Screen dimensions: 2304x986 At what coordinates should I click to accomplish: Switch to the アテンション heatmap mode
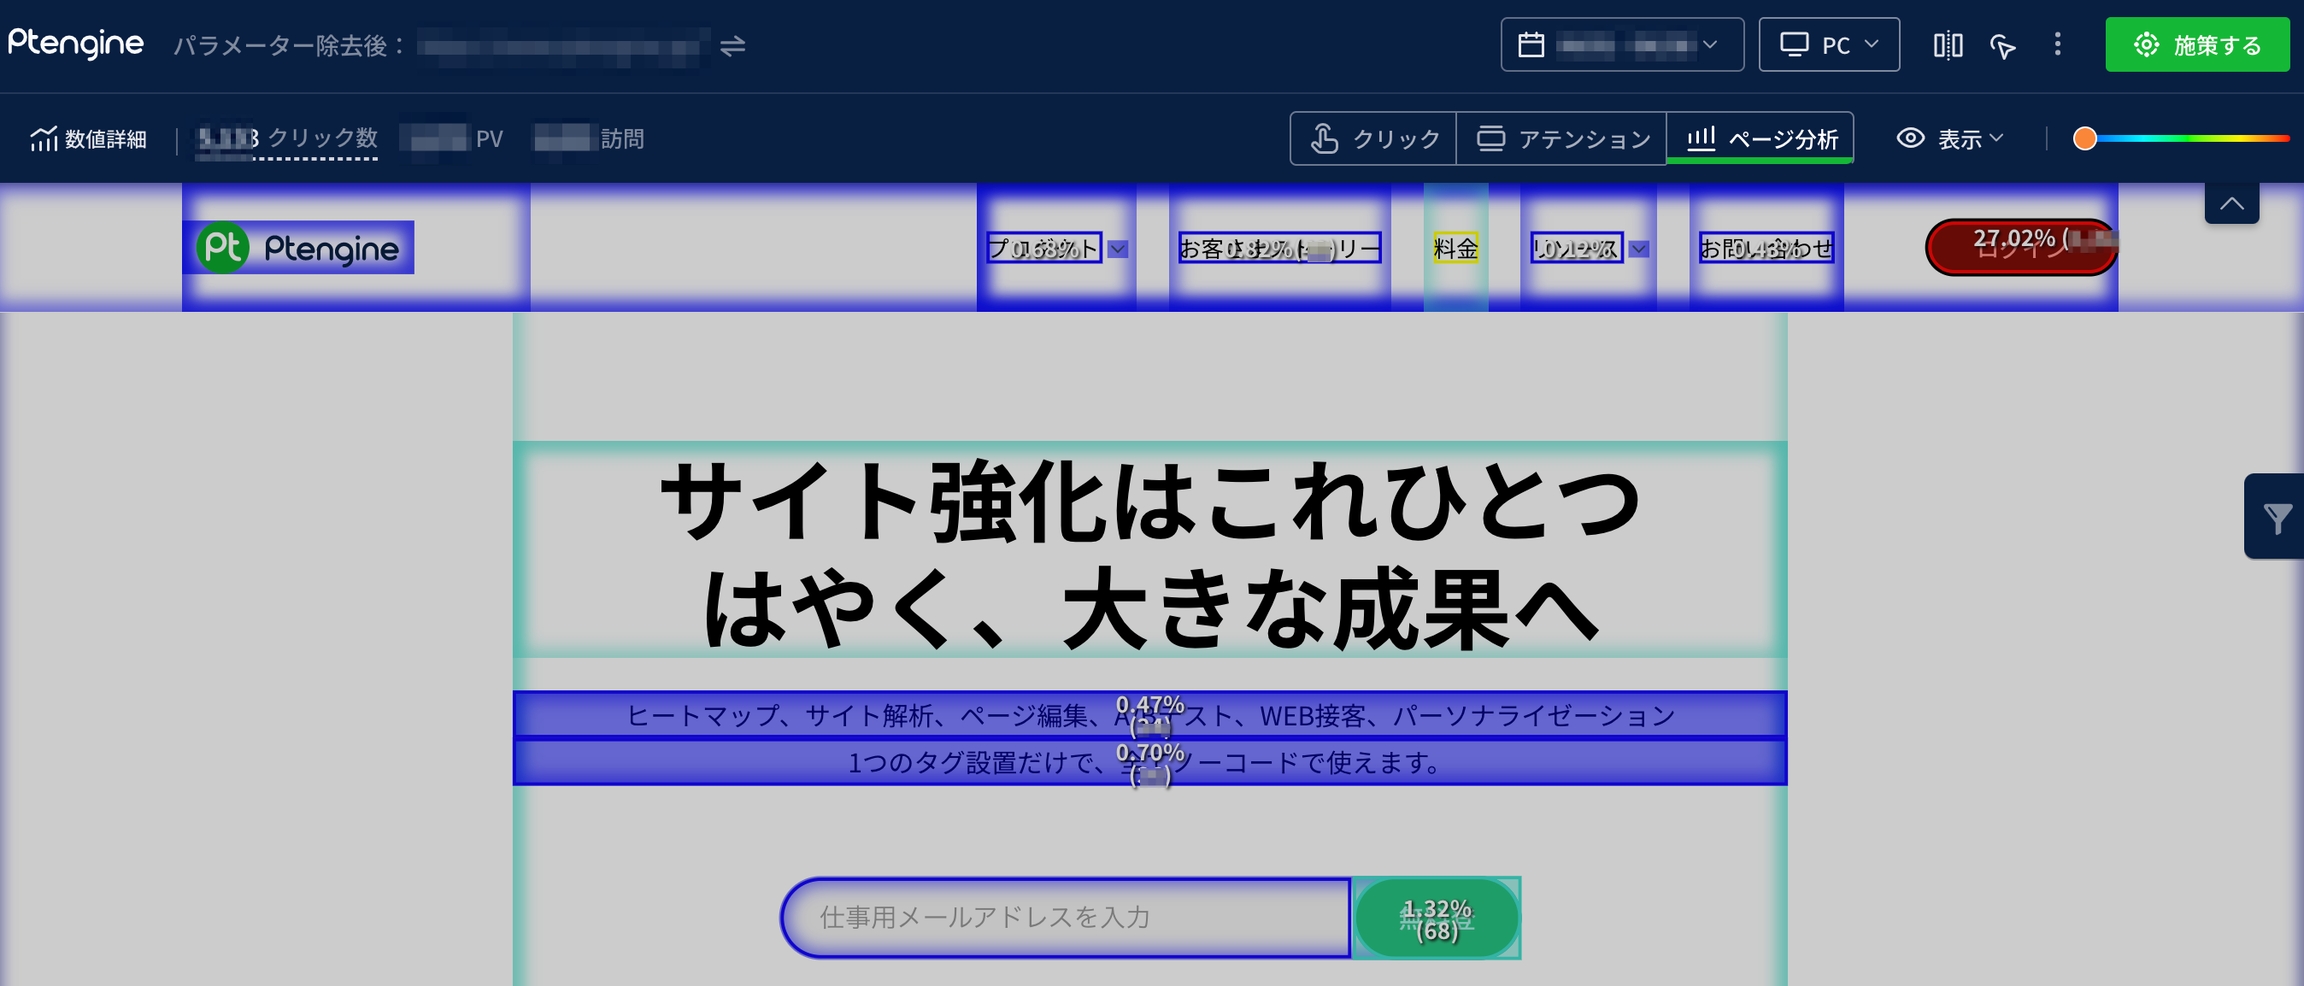tap(1562, 139)
